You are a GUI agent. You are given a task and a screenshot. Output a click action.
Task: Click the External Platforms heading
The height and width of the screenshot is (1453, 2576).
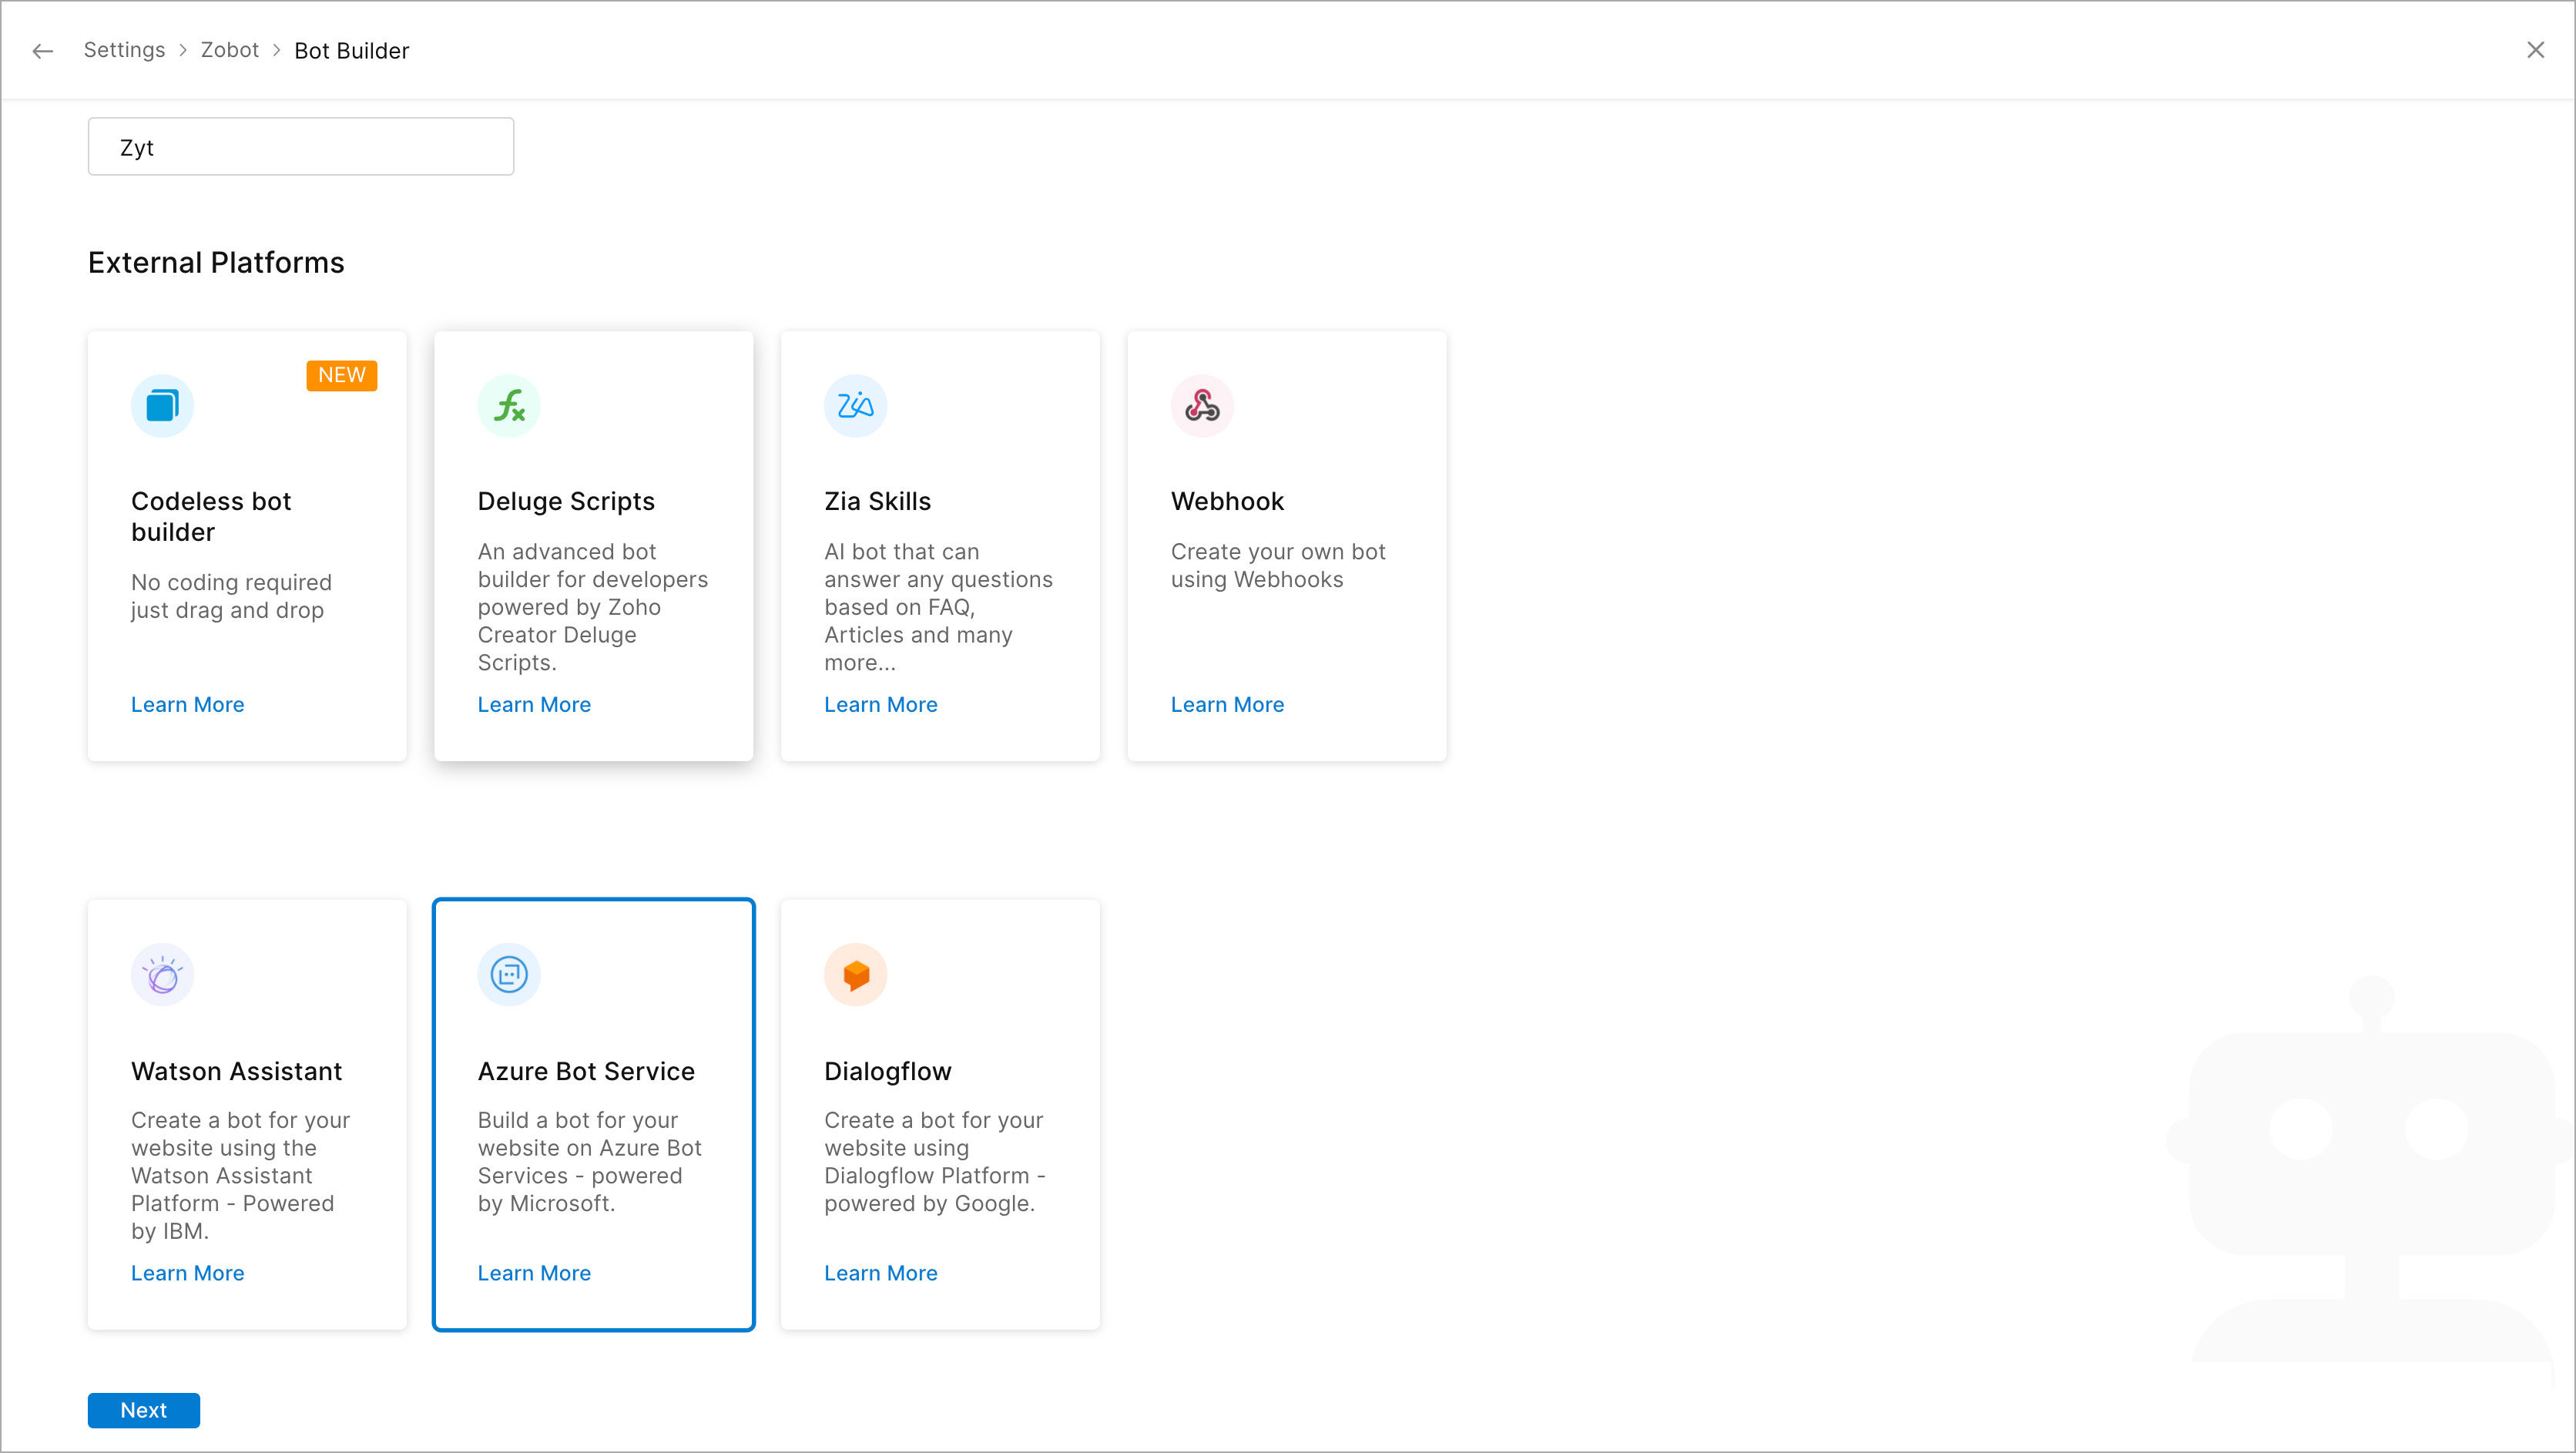[216, 262]
